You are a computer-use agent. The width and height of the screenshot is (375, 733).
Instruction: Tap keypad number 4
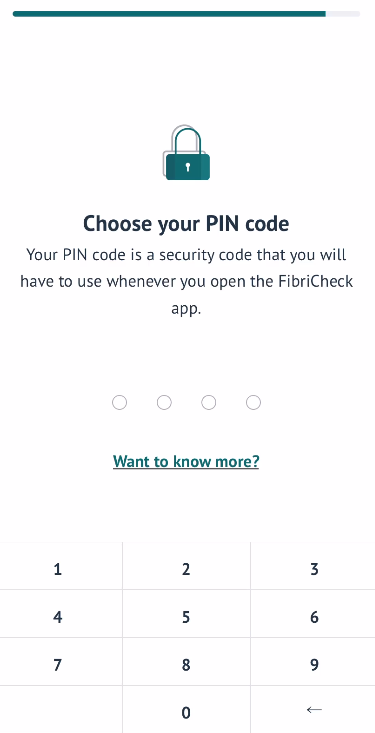coord(61,614)
